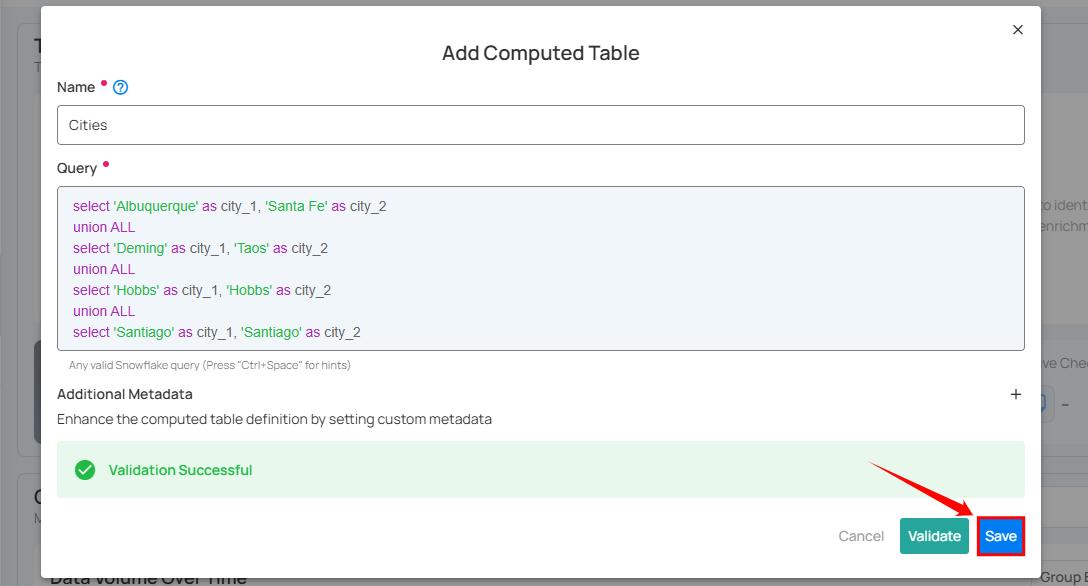
Task: Click the Validation Successful message text
Action: tap(180, 470)
